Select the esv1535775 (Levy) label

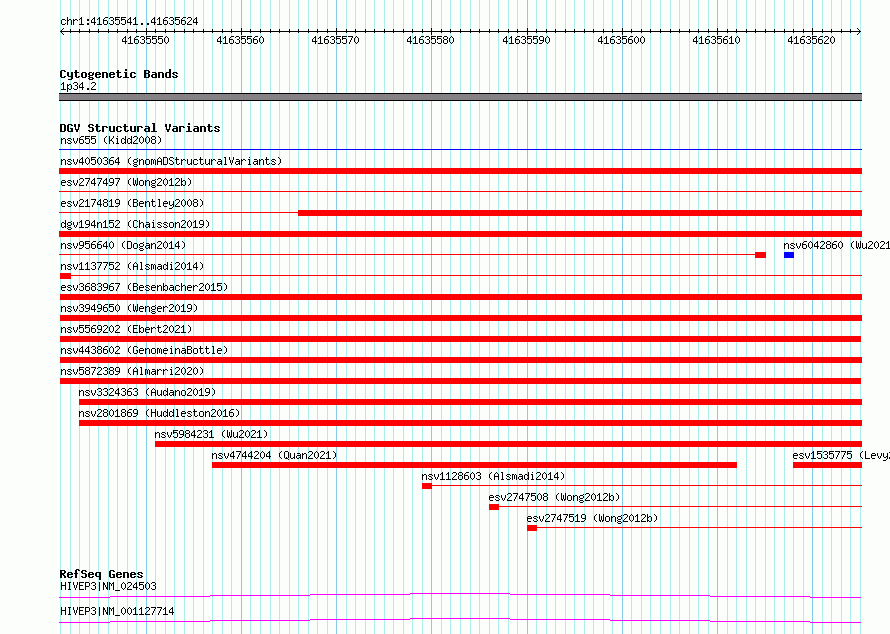pos(841,455)
